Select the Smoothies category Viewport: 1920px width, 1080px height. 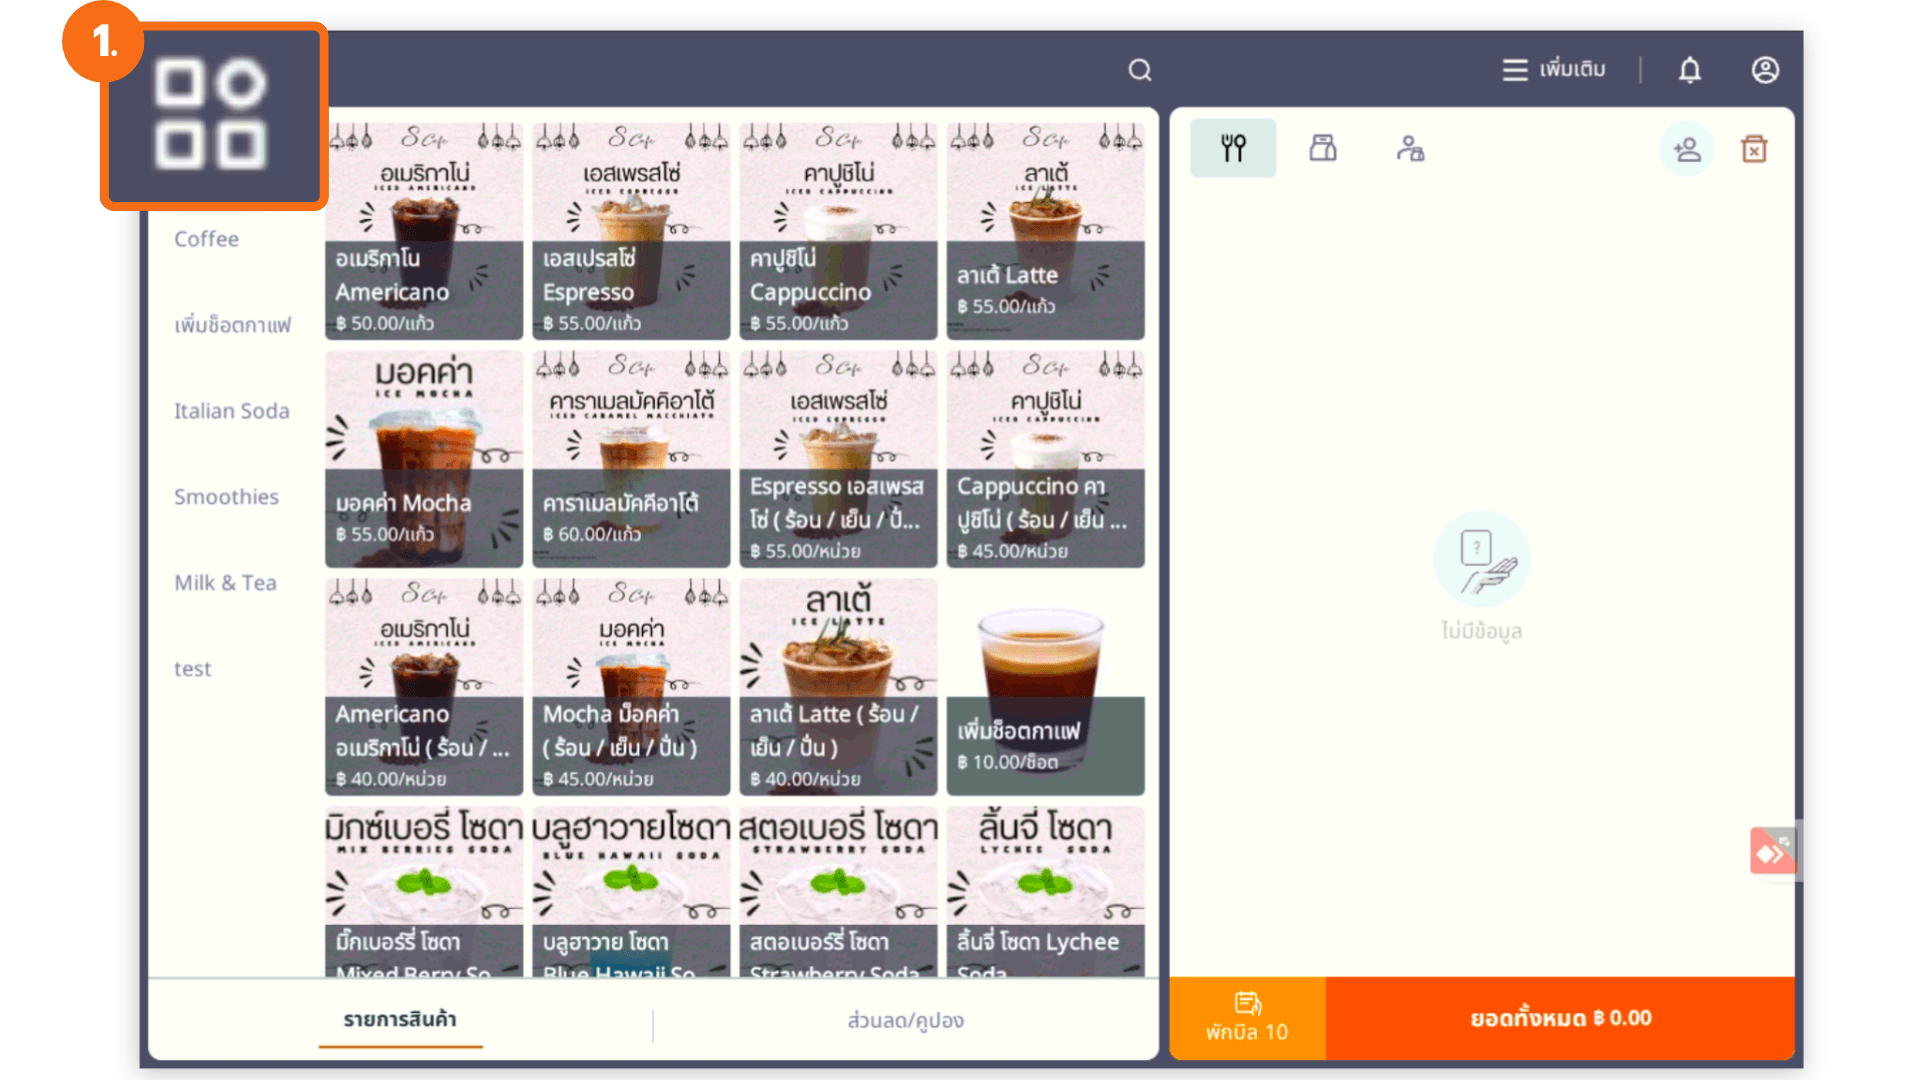click(x=226, y=497)
